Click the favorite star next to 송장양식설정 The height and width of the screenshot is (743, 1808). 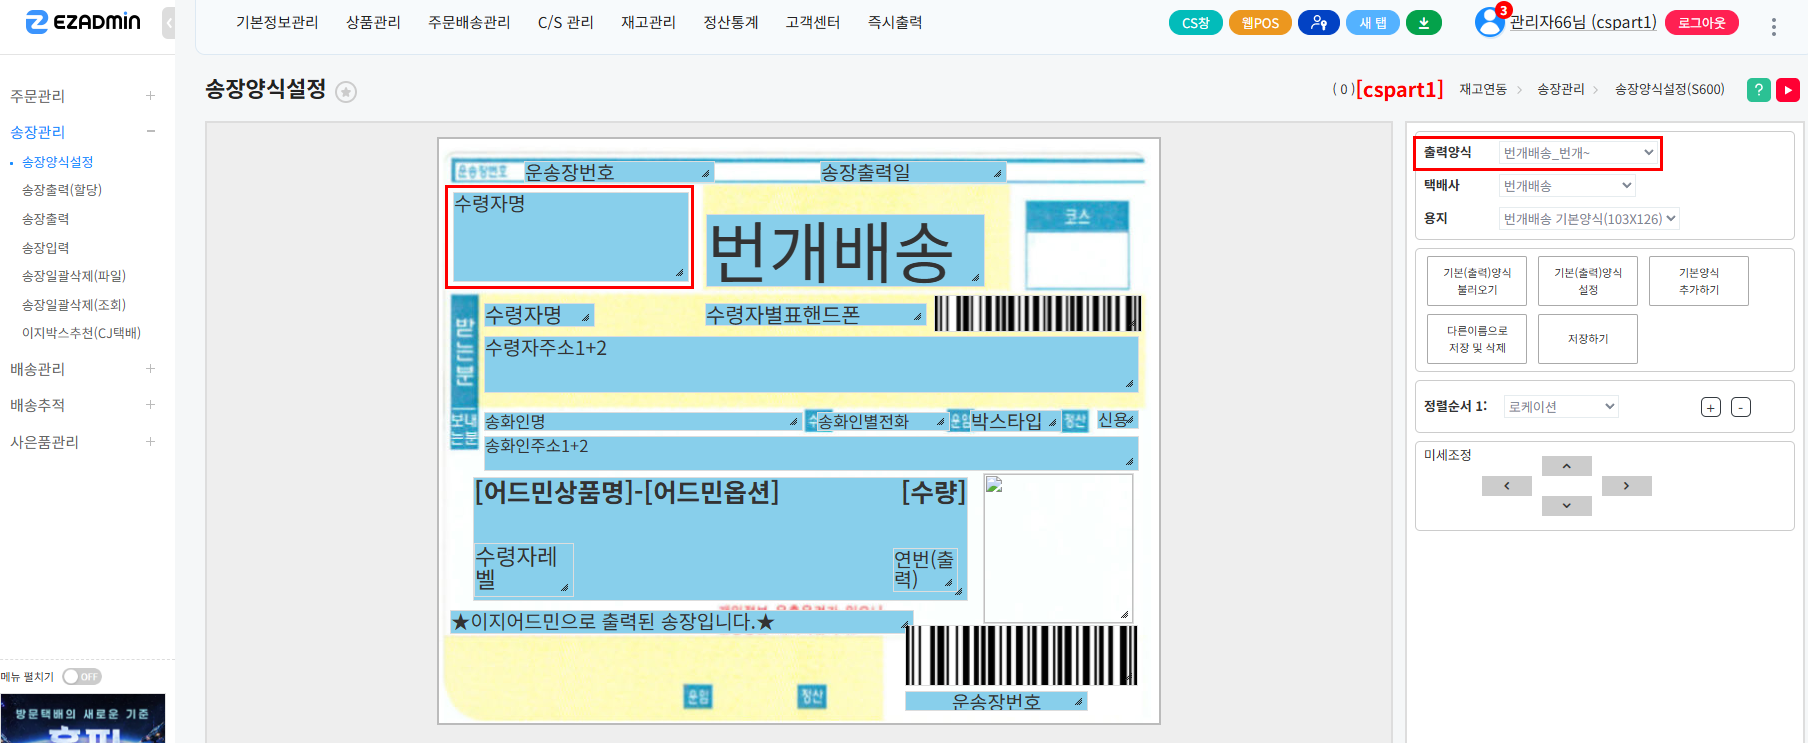[346, 92]
